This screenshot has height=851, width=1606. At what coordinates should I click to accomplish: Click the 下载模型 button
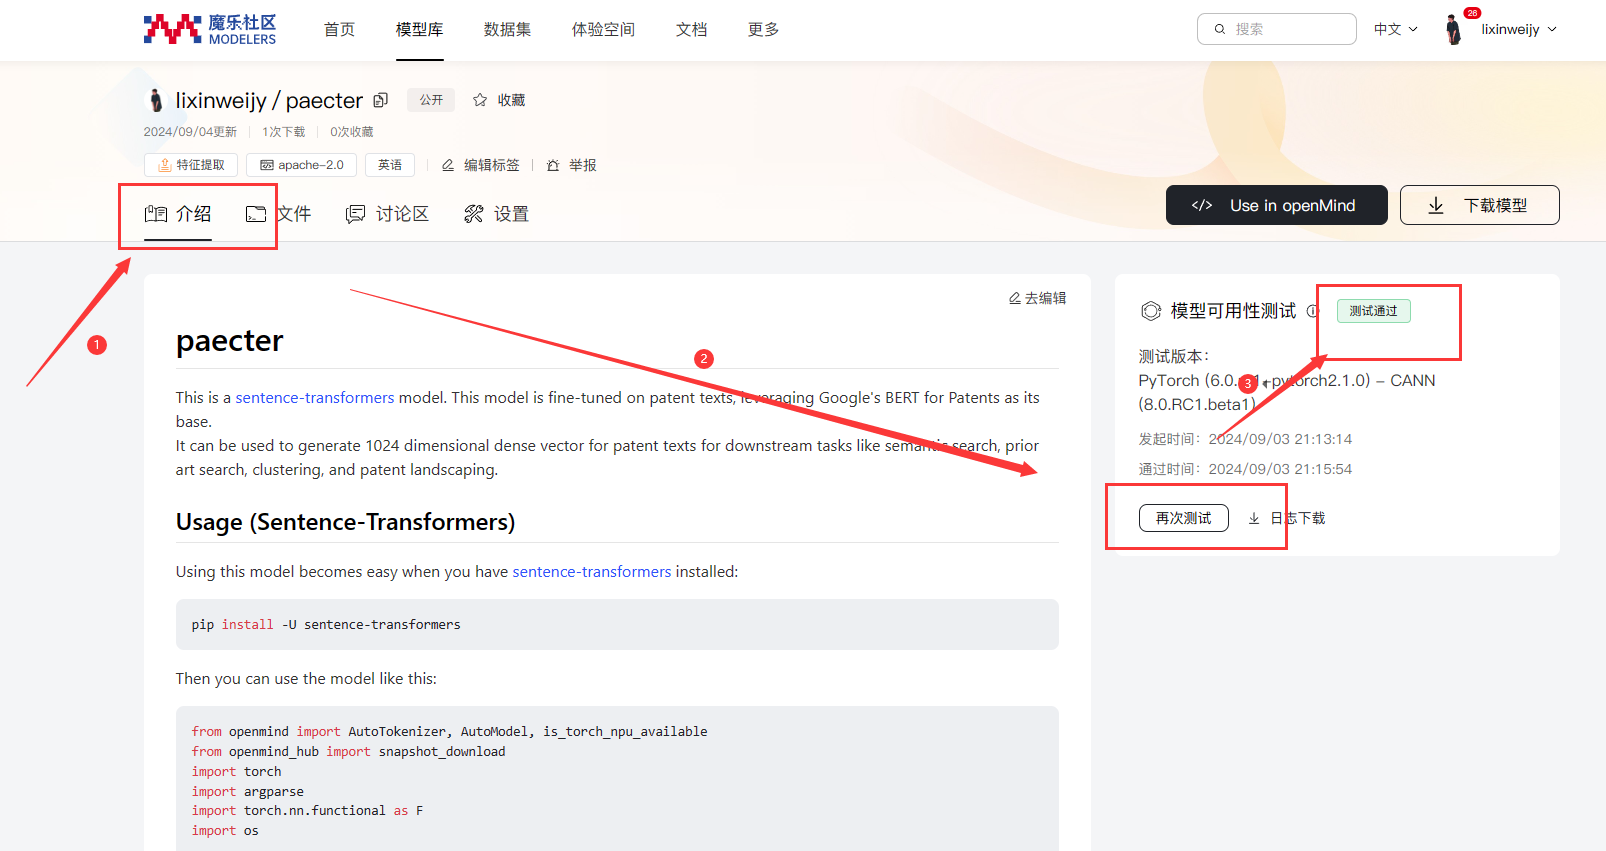(x=1479, y=205)
